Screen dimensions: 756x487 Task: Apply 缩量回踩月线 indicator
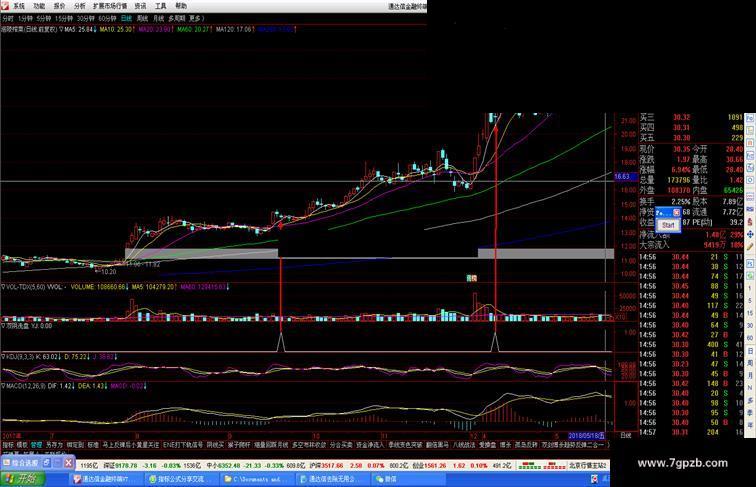point(270,445)
